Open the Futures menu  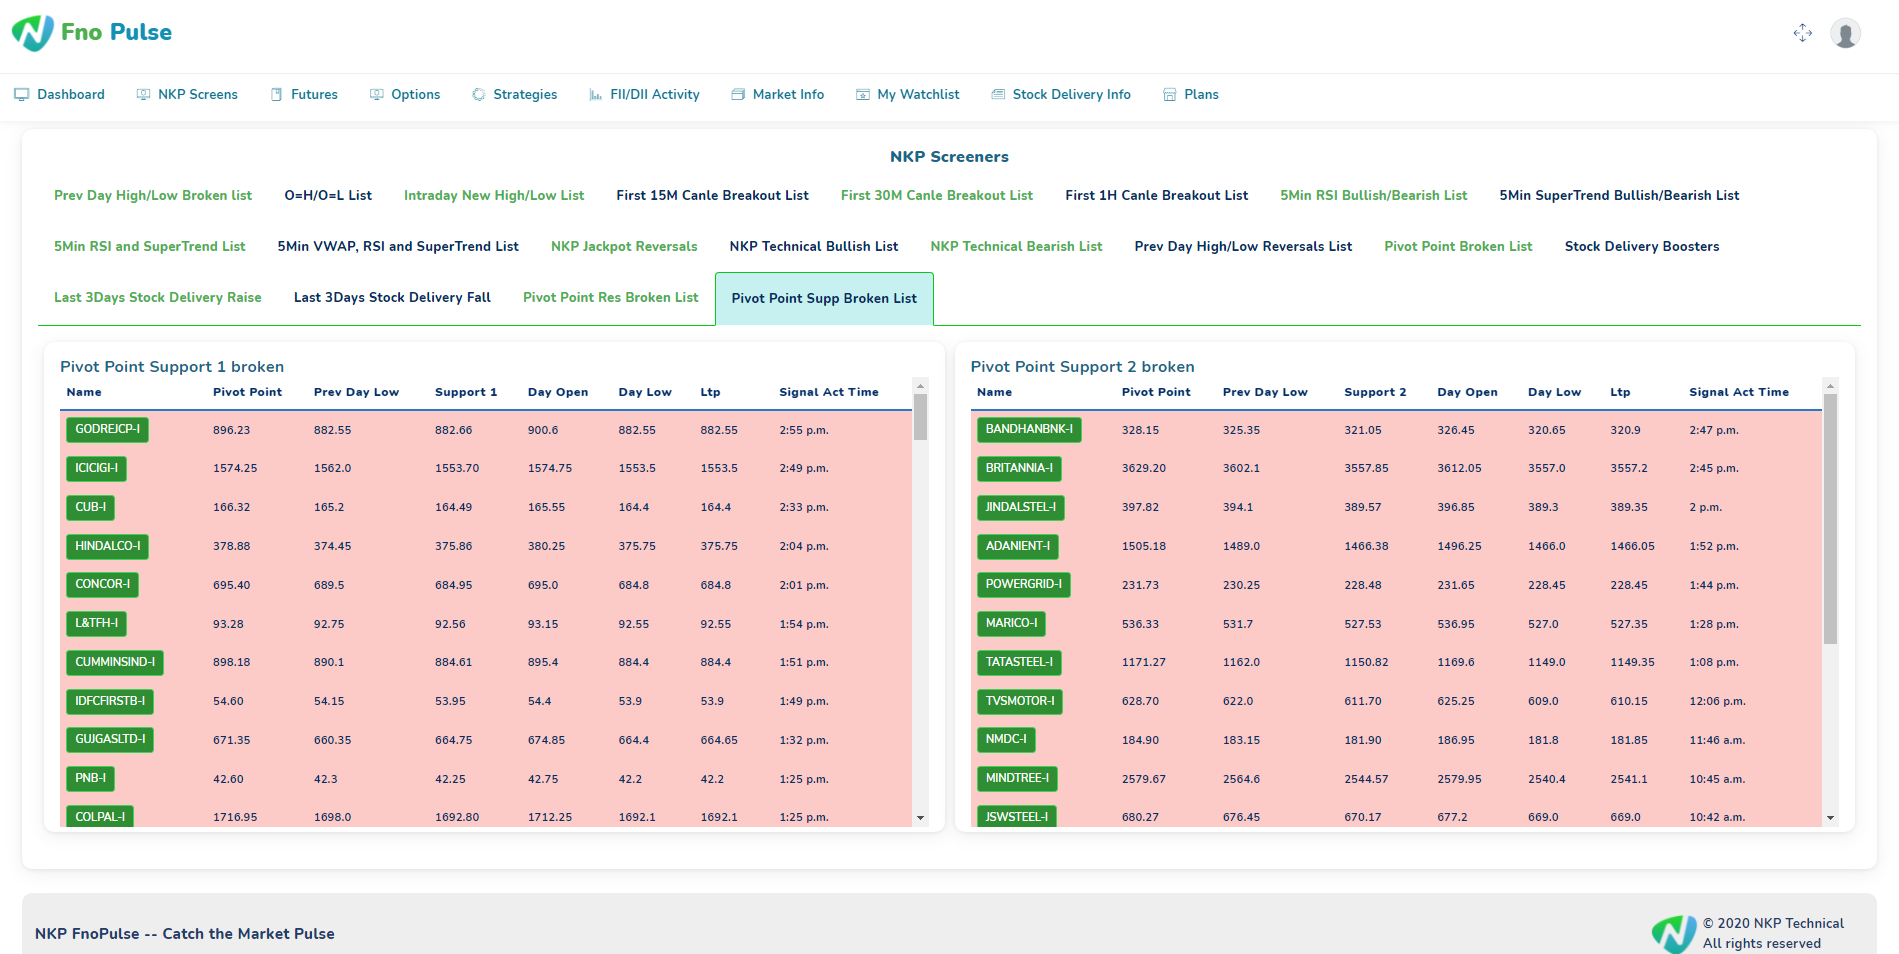click(314, 95)
